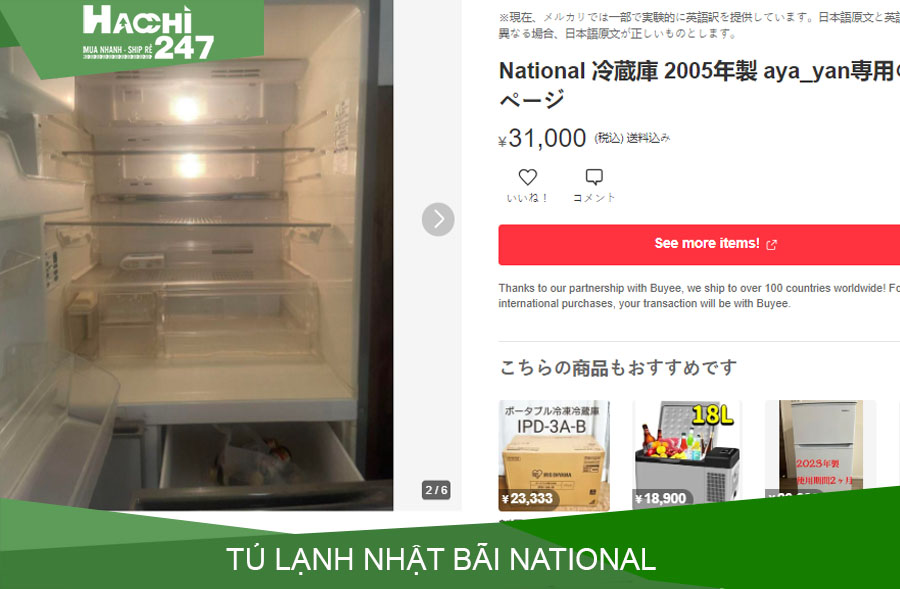Open the 2023年製 white refrigerator thumbnail
Screen dimensions: 900x589
(x=821, y=448)
